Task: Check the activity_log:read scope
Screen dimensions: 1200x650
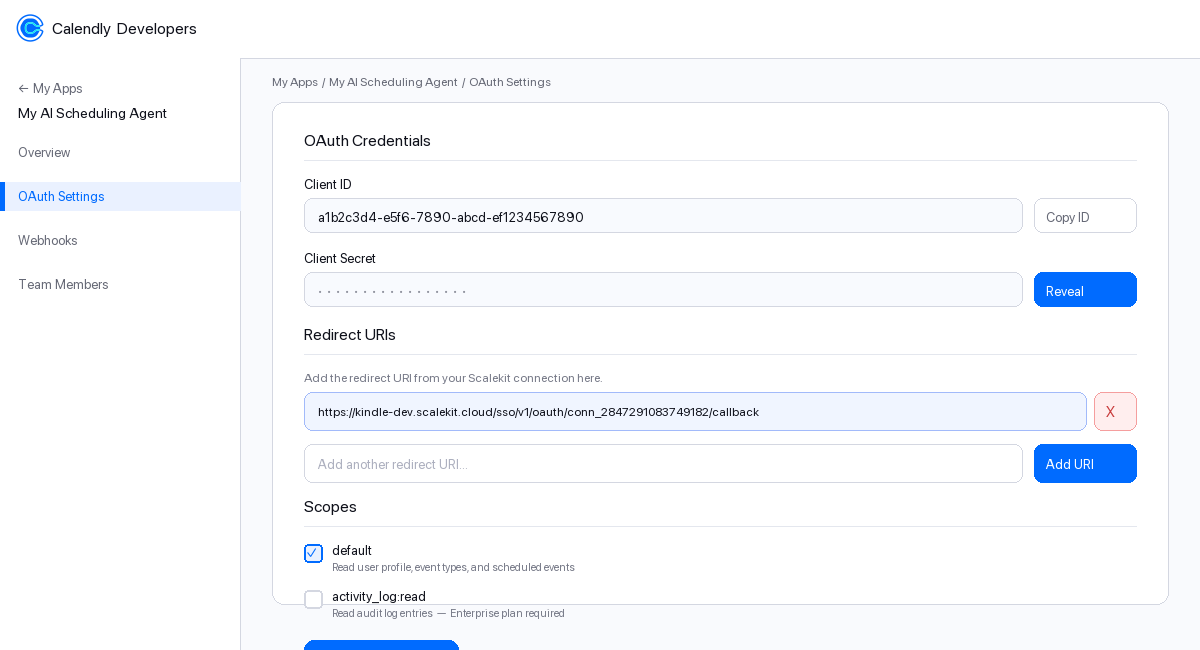Action: (x=313, y=599)
